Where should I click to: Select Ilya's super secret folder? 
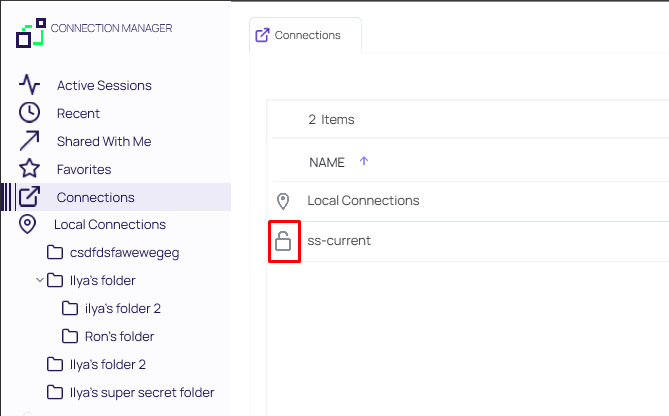click(141, 392)
